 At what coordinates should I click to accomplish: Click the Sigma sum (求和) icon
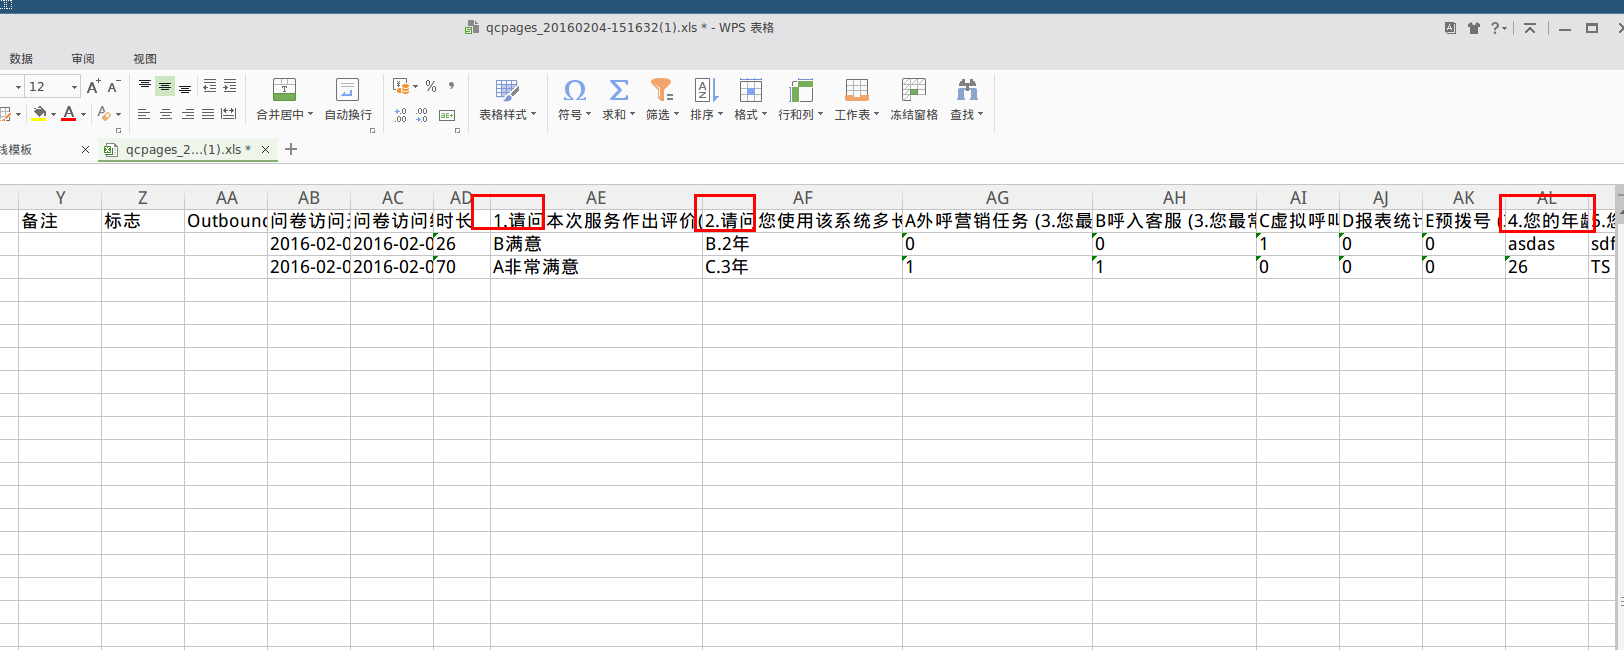click(x=619, y=91)
